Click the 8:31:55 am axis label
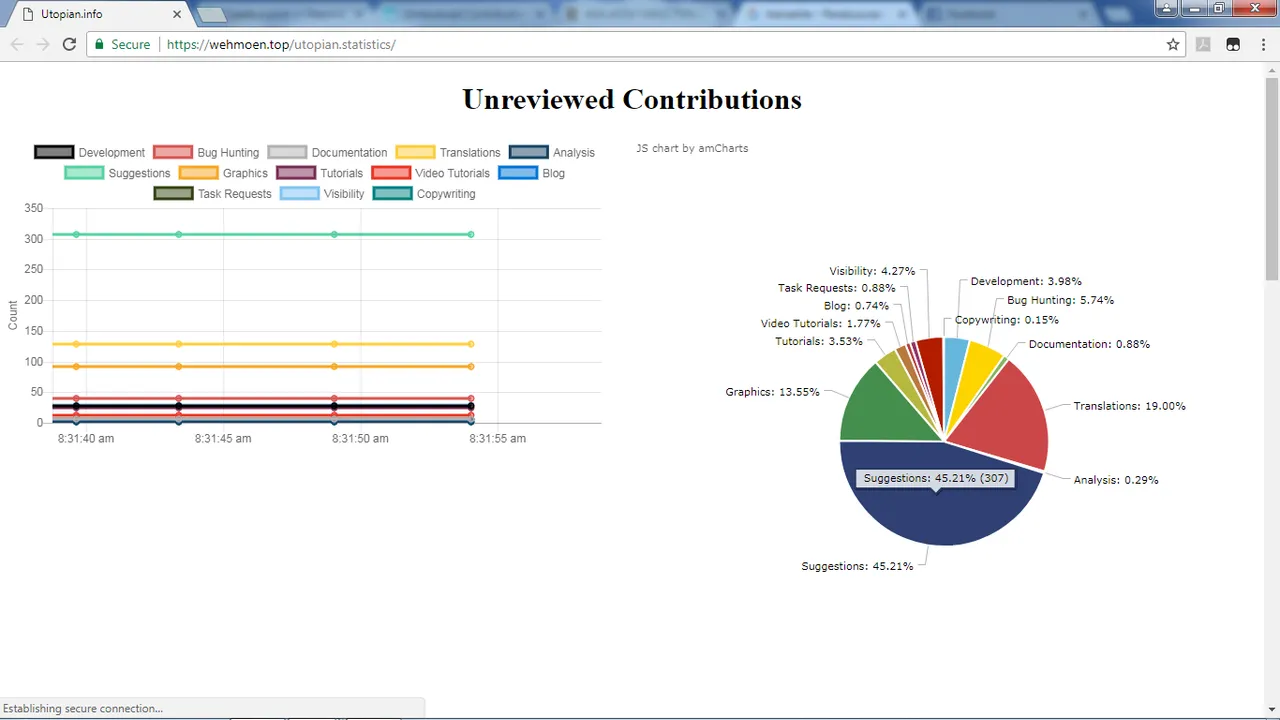 [498, 438]
